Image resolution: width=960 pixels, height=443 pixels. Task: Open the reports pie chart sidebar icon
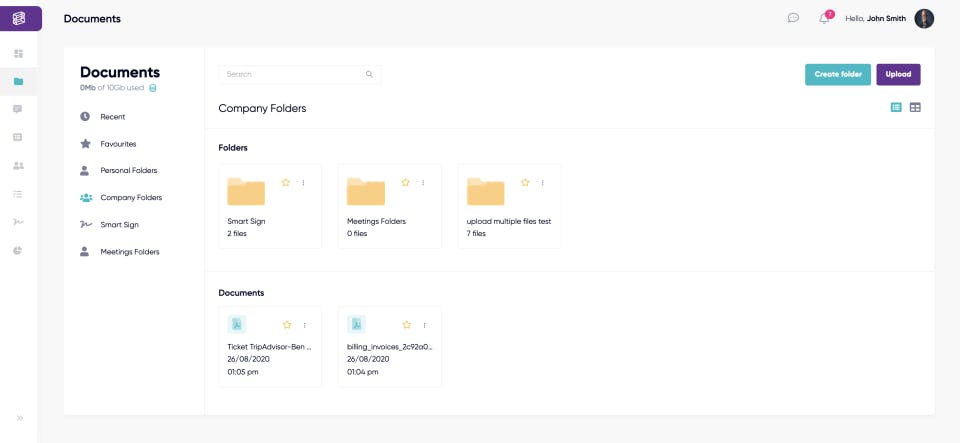click(x=18, y=250)
